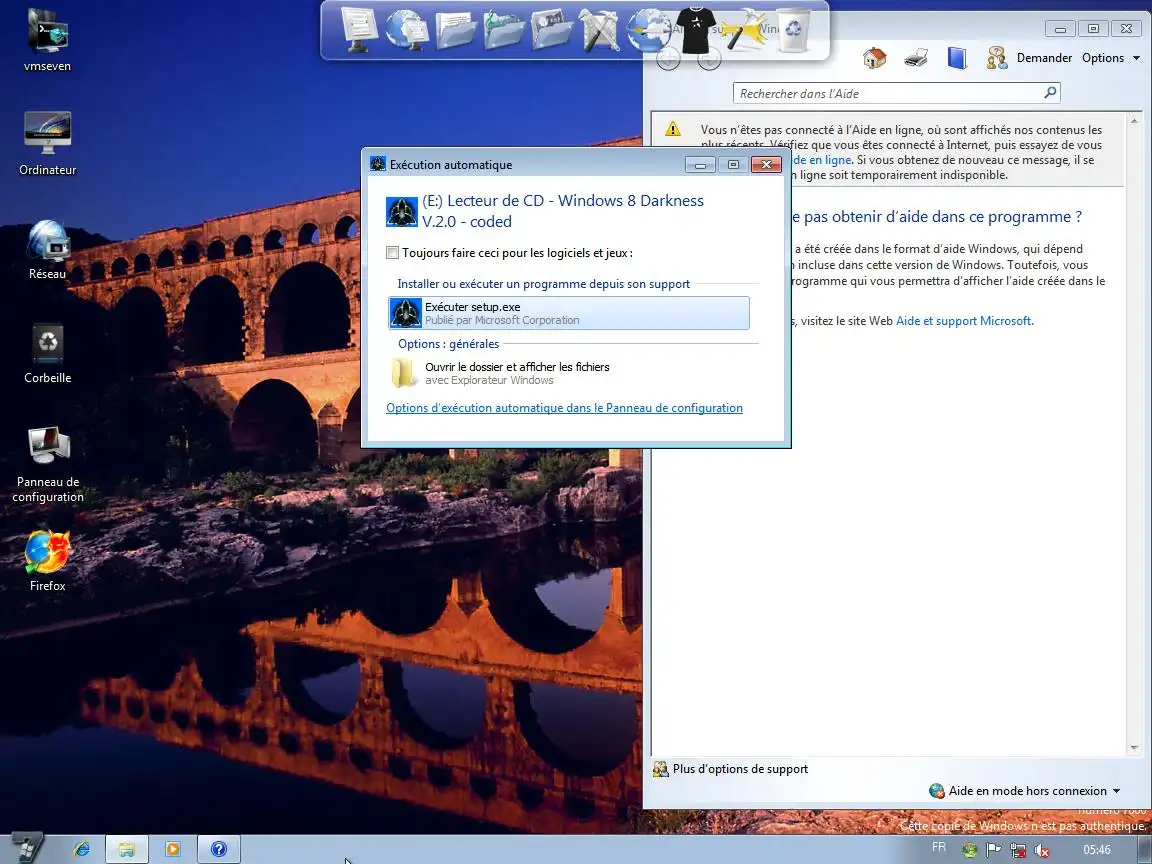Open the music folder icon in the dock

503,29
